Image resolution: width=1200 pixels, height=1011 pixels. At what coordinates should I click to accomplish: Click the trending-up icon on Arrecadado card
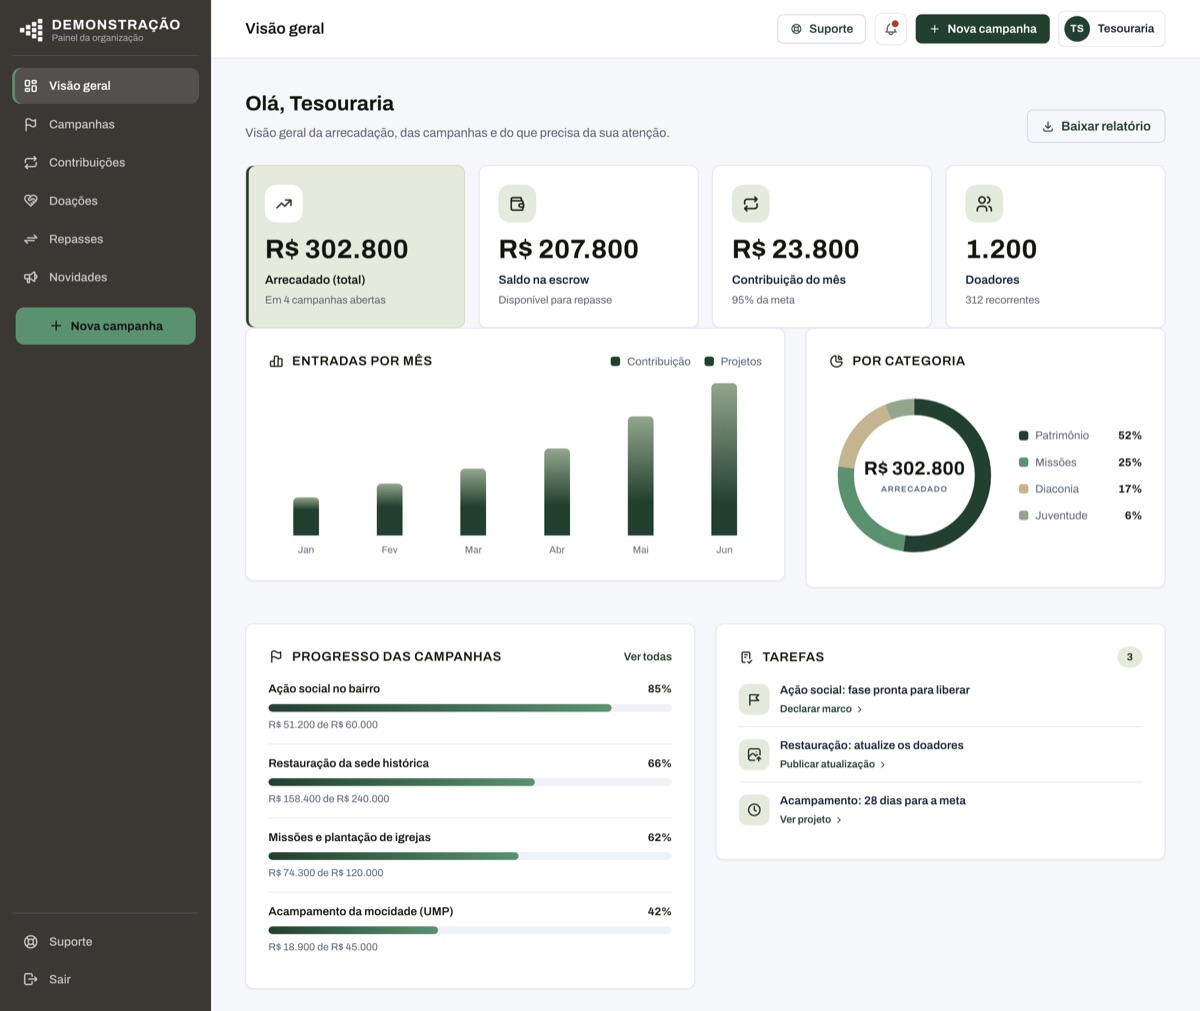point(284,204)
